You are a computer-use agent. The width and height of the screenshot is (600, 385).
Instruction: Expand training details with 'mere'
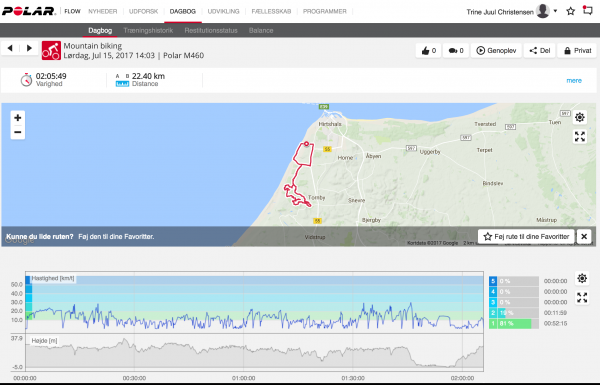coord(574,80)
